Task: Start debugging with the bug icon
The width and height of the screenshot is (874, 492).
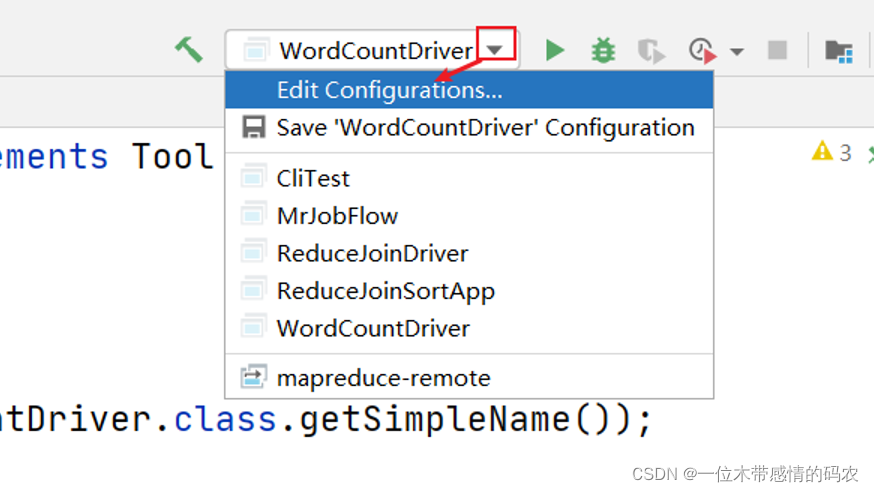Action: pyautogui.click(x=603, y=49)
